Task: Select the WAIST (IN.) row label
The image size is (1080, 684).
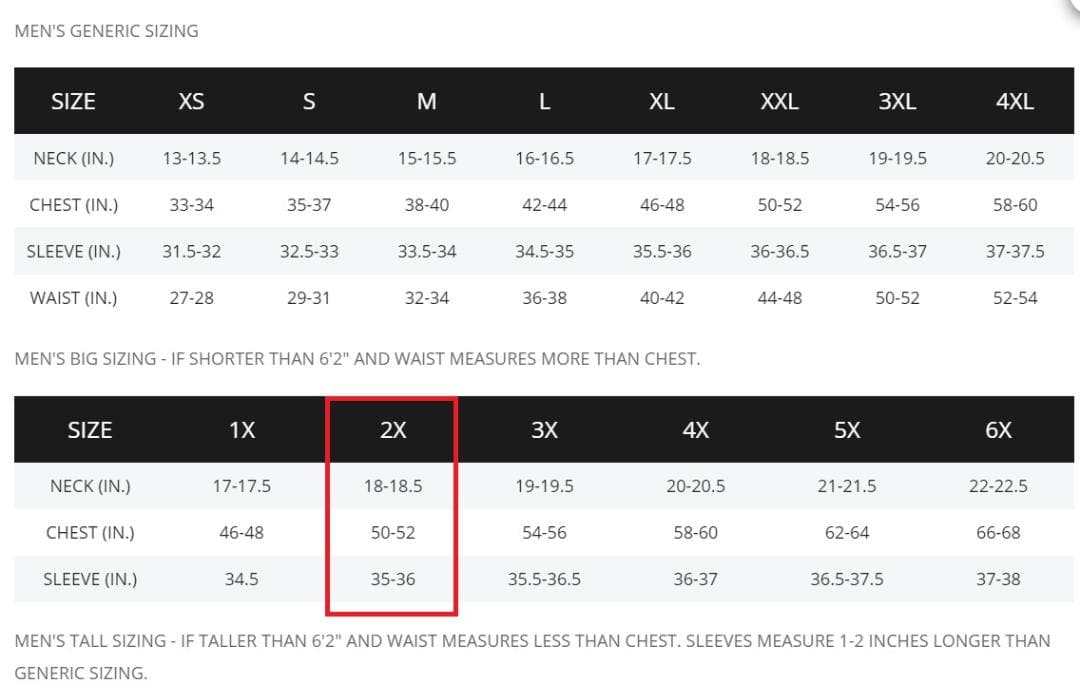Action: pos(73,298)
